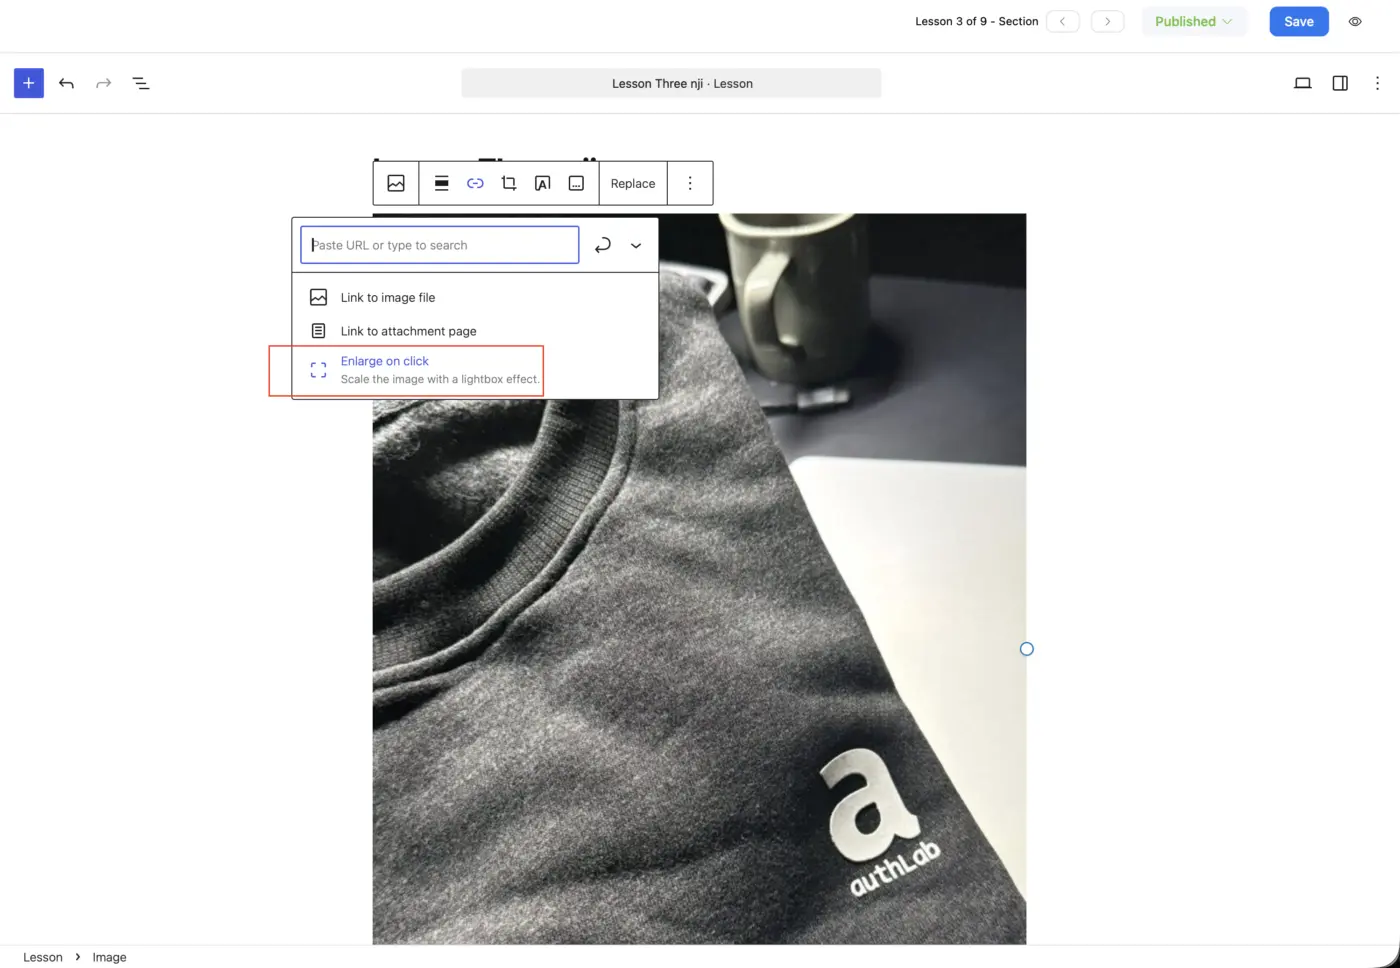Screen dimensions: 1400x968
Task: Toggle the settings sidebar panel
Action: 1340,83
